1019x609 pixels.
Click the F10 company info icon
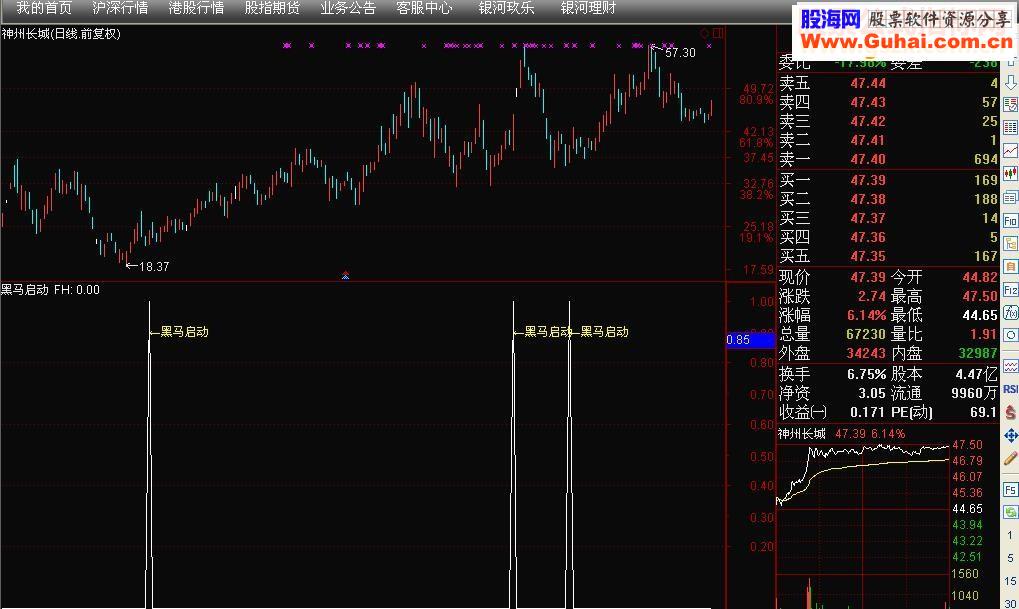click(1011, 220)
